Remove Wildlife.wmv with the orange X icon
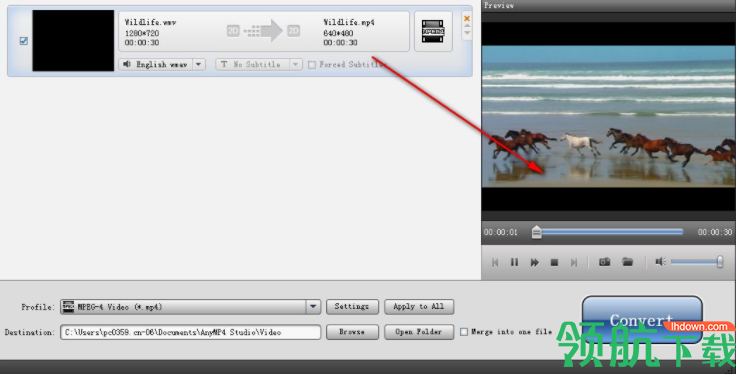Screen dimensions: 736x374 coord(467,19)
